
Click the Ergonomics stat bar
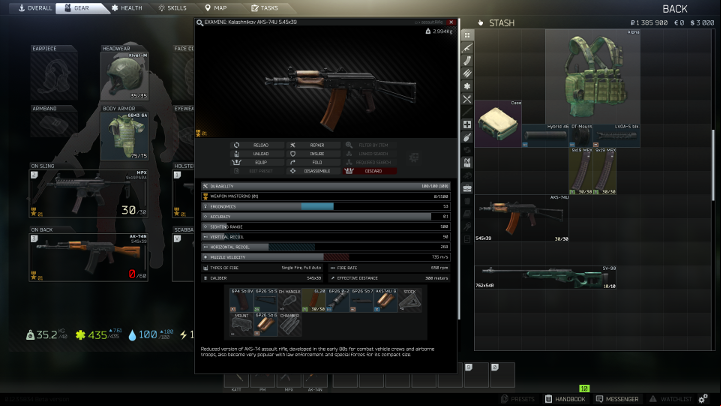point(326,206)
